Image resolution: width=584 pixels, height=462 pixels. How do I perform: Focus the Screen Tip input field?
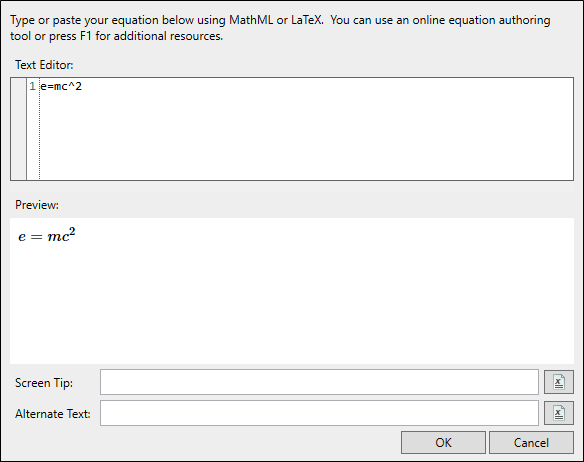319,382
